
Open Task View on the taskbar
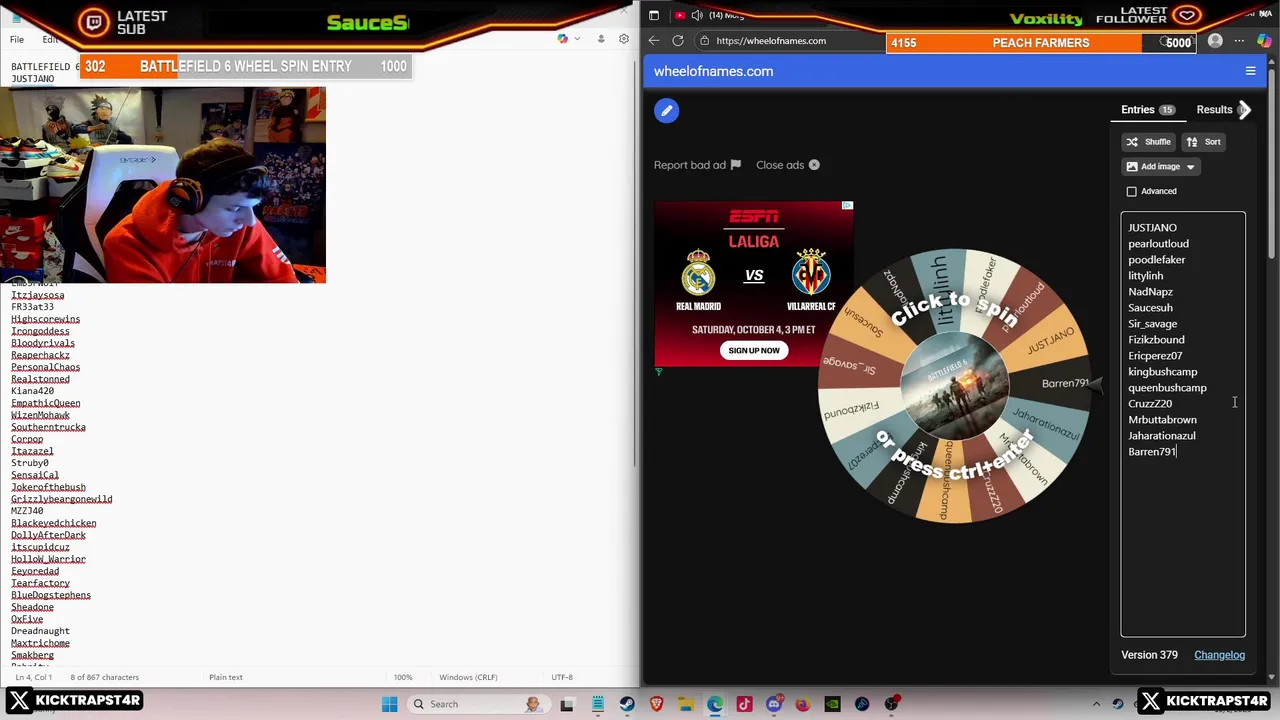[x=567, y=704]
